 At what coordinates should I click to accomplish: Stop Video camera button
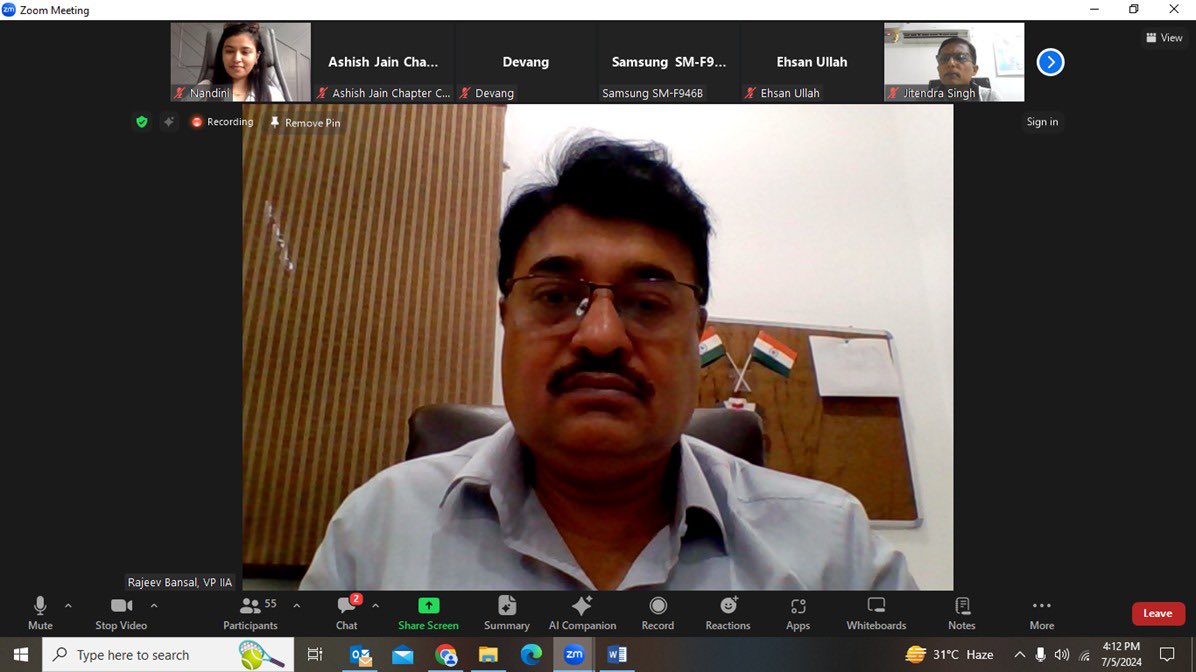pyautogui.click(x=121, y=613)
